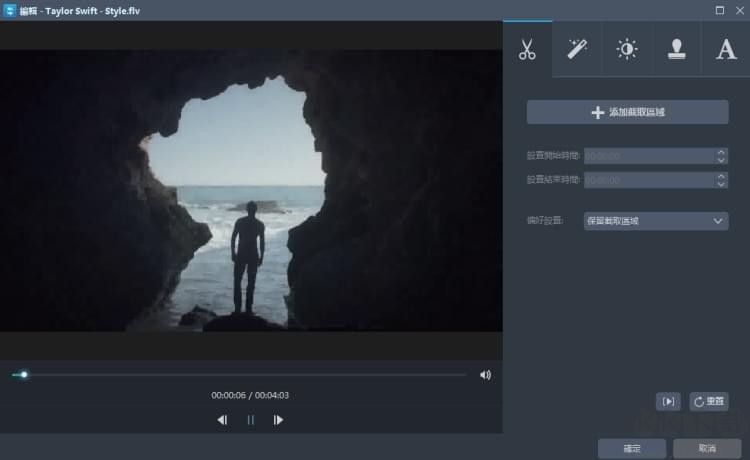
Task: Pause the video playback
Action: click(250, 420)
